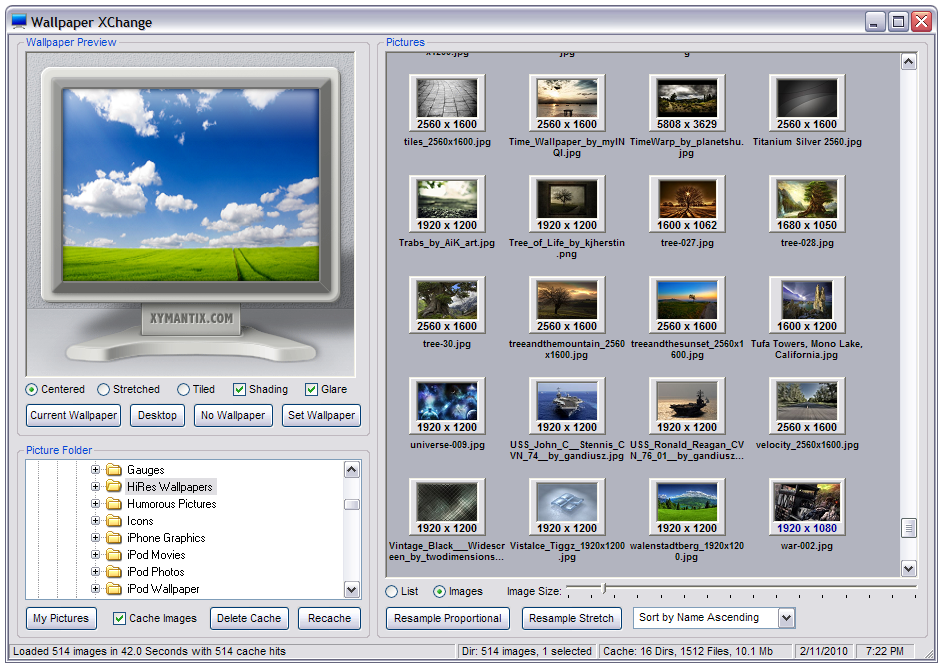Screen dimensions: 943x668
Task: Click the Wallpaper XChange title bar icon
Action: pos(19,22)
